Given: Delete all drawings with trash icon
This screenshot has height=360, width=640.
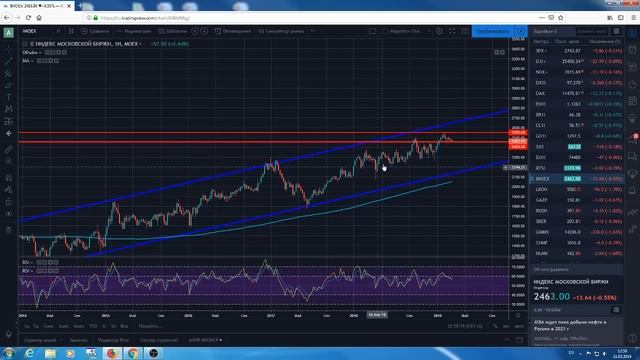Looking at the screenshot, I should [x=9, y=230].
